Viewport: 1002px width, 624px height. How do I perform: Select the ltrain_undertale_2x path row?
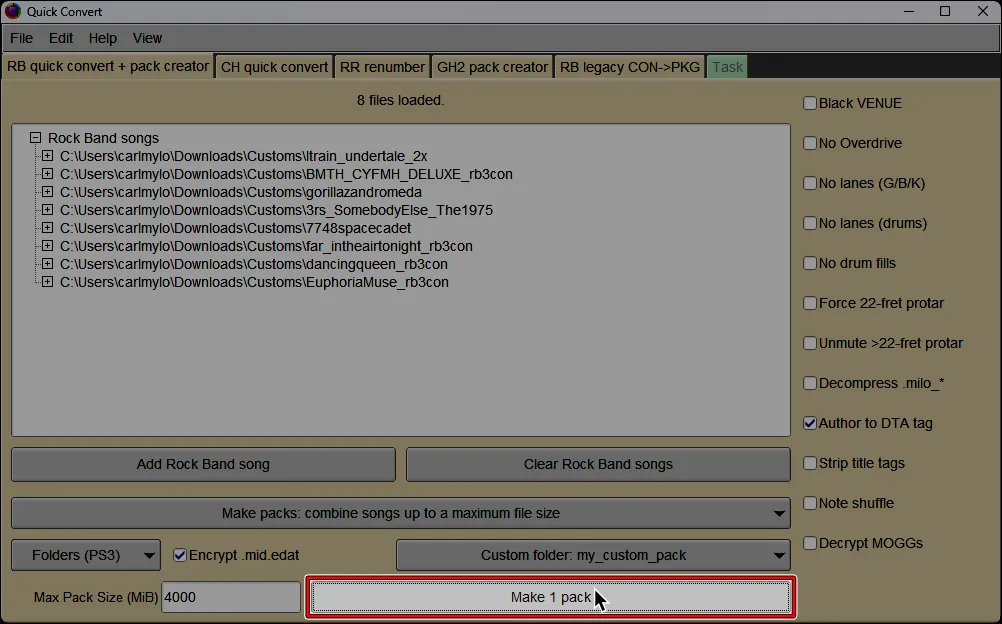(243, 156)
